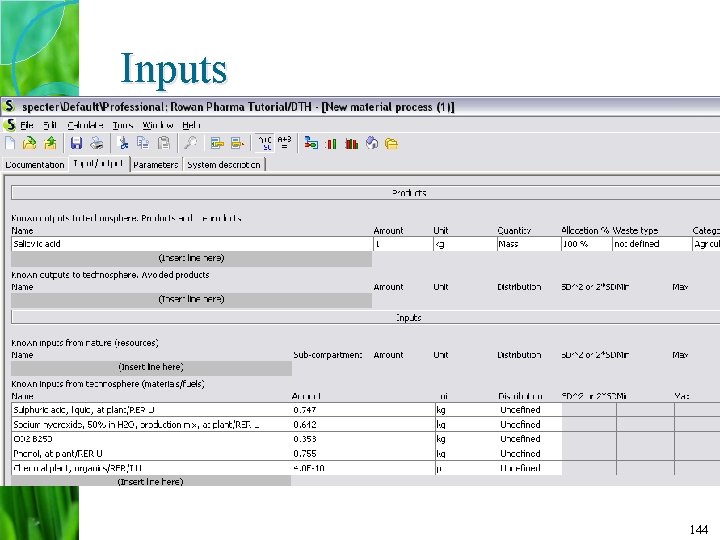Screen dimensions: 720x540
Task: Collapse the Products section header
Action: point(366,193)
